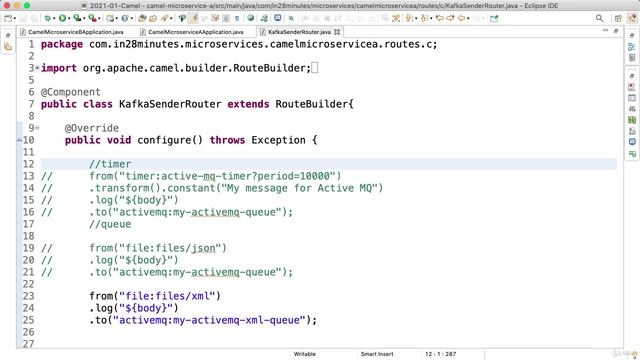Open the Console view icon in right trim
640x360 pixels.
632,98
